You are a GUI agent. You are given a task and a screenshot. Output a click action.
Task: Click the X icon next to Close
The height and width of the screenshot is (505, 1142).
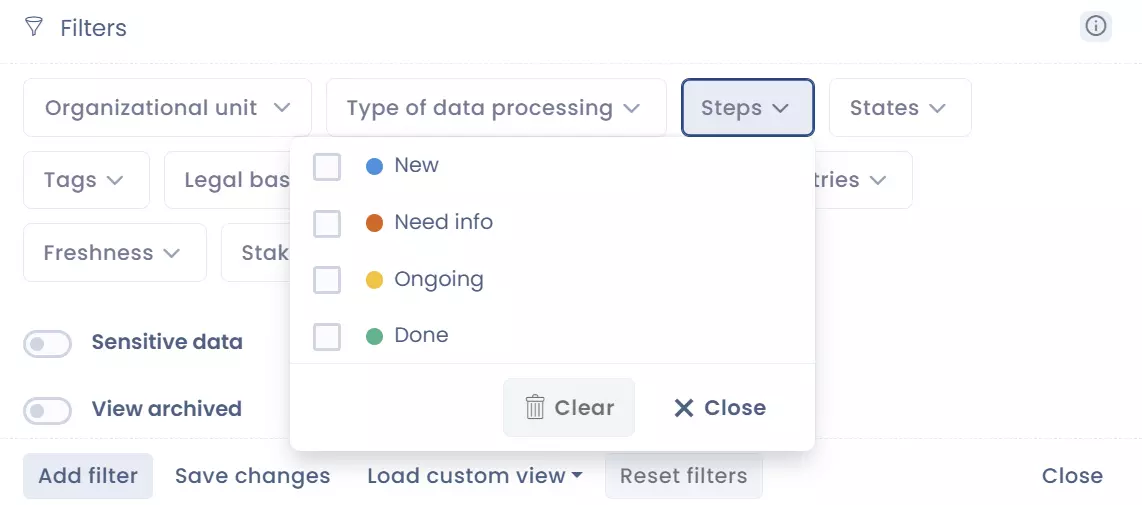(684, 407)
